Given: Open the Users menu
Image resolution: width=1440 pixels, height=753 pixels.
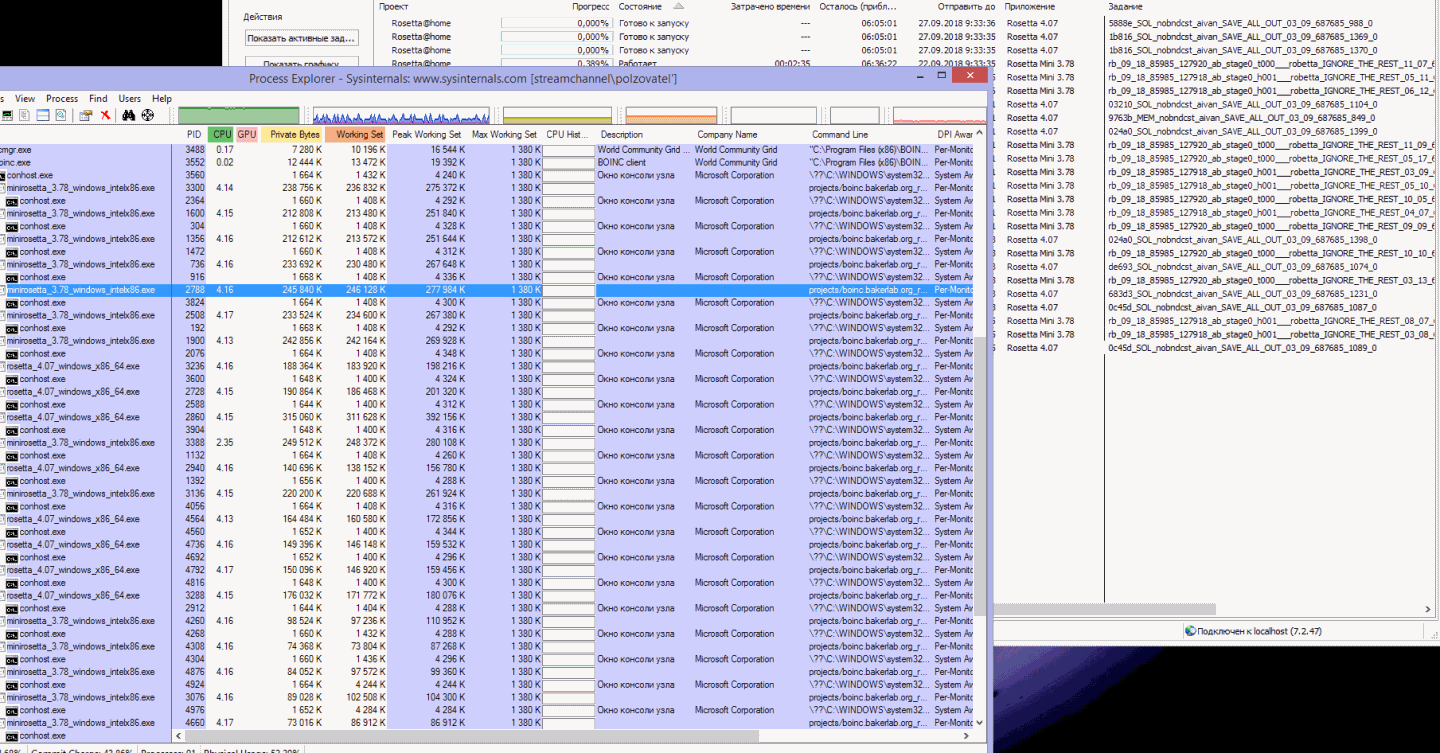Looking at the screenshot, I should 130,99.
